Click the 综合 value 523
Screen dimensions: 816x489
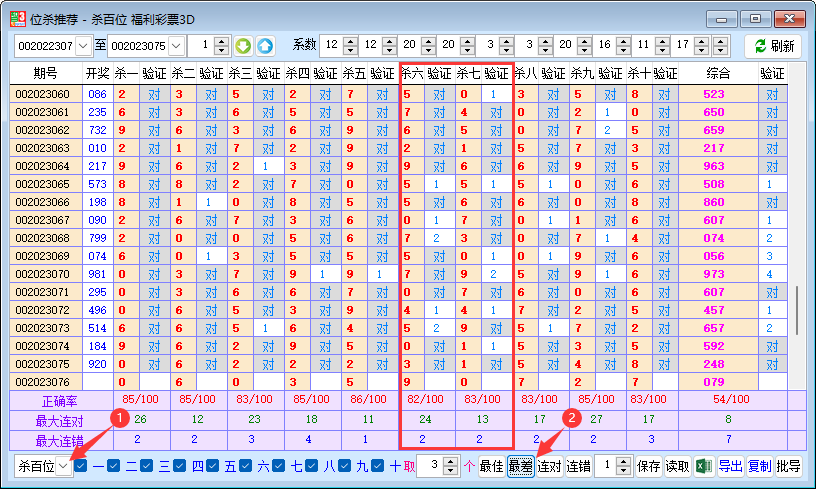(x=714, y=94)
